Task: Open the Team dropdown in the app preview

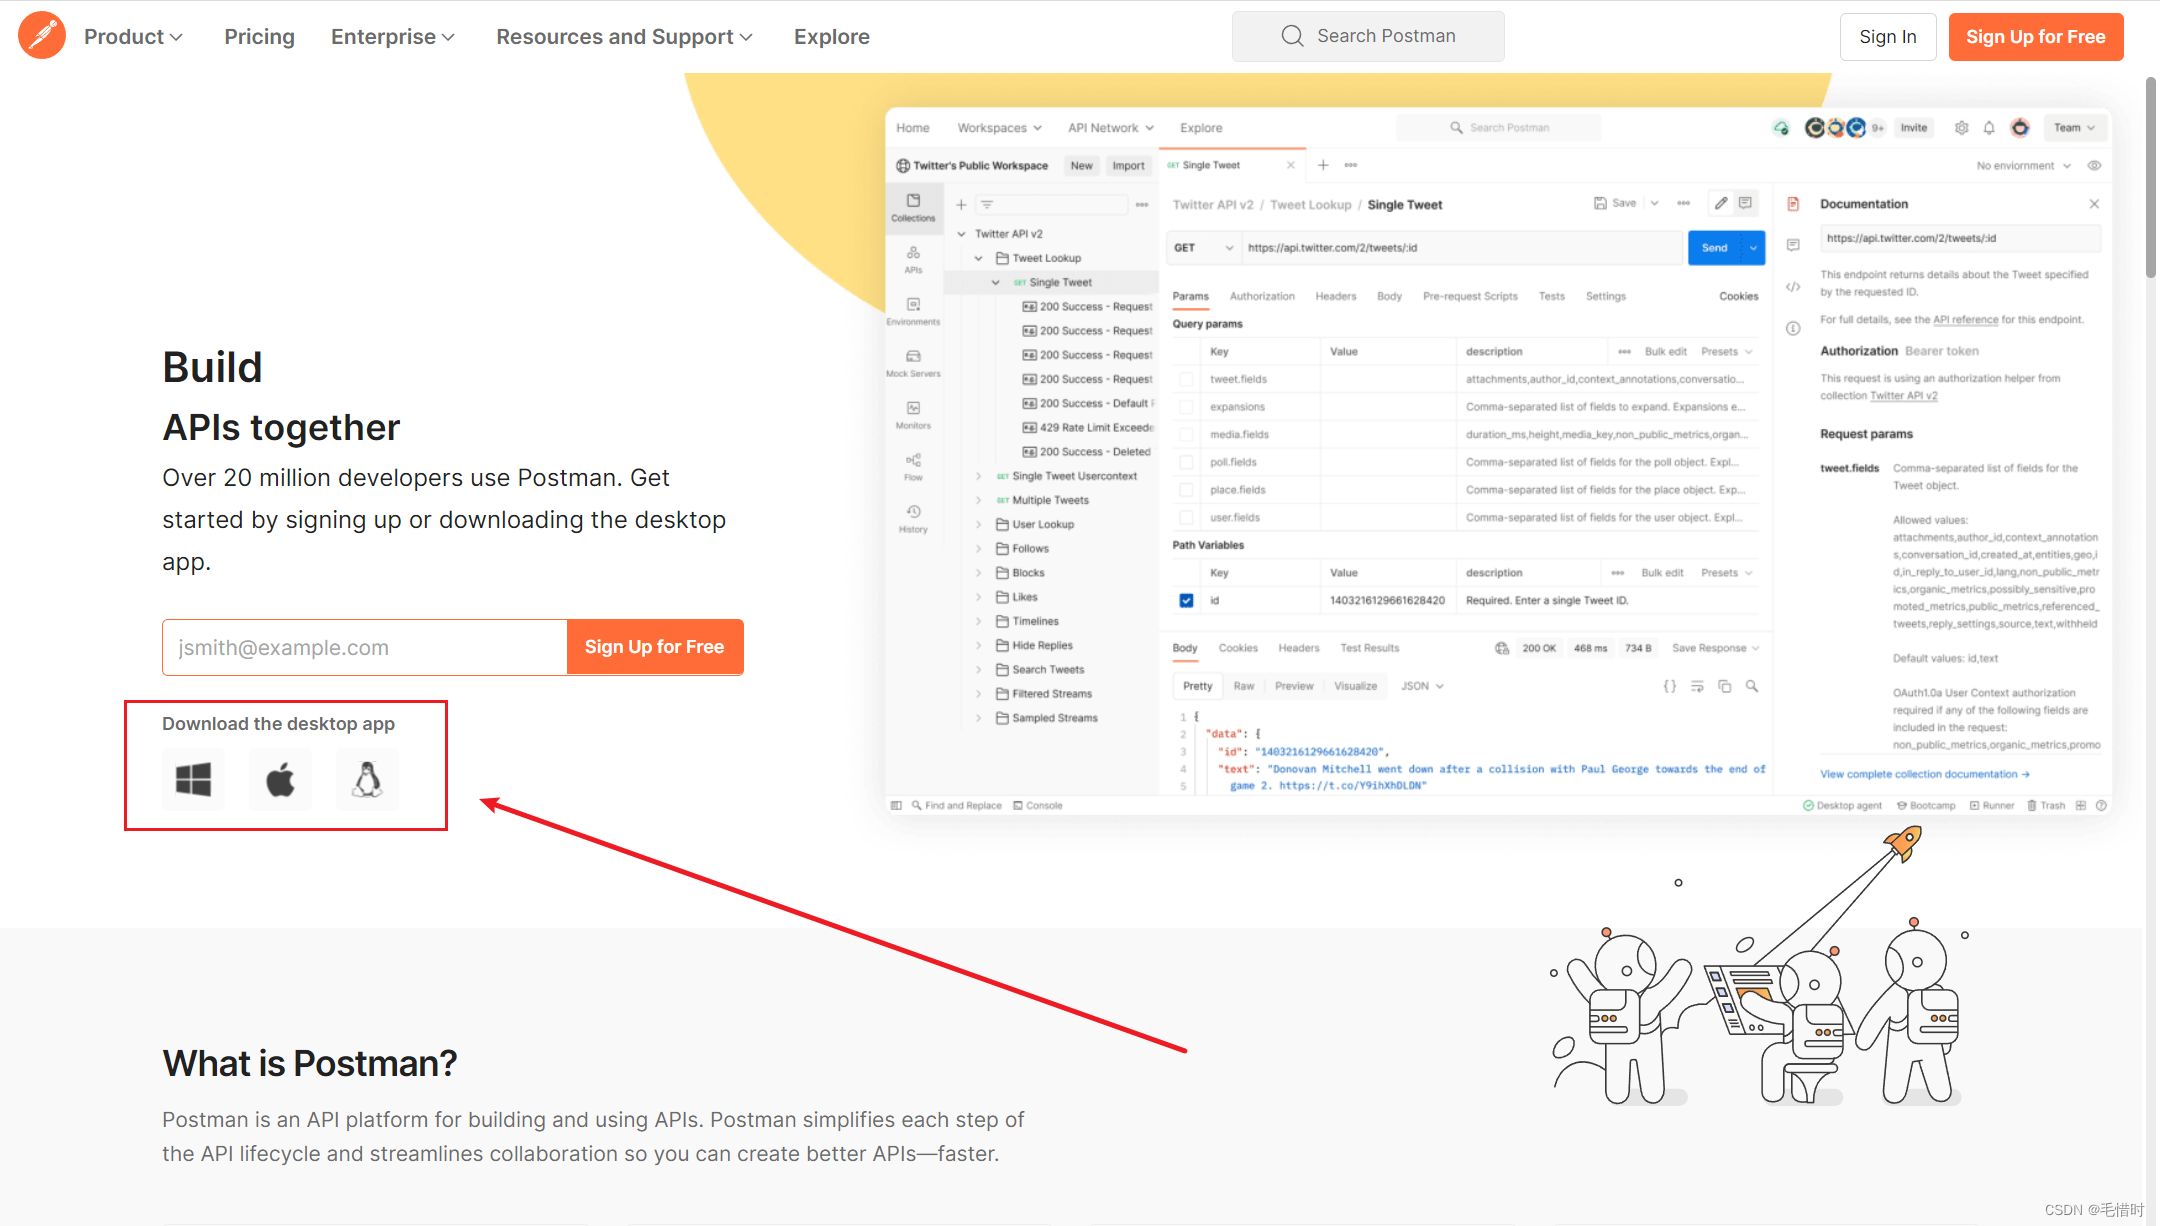Action: (x=2074, y=128)
